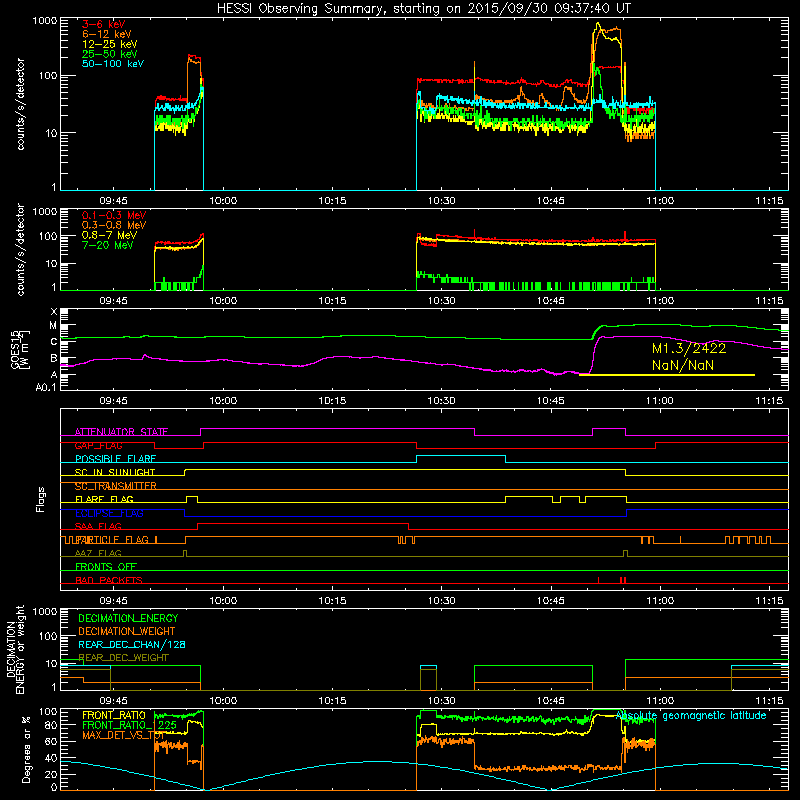Click the Flags axis title

tap(41, 499)
